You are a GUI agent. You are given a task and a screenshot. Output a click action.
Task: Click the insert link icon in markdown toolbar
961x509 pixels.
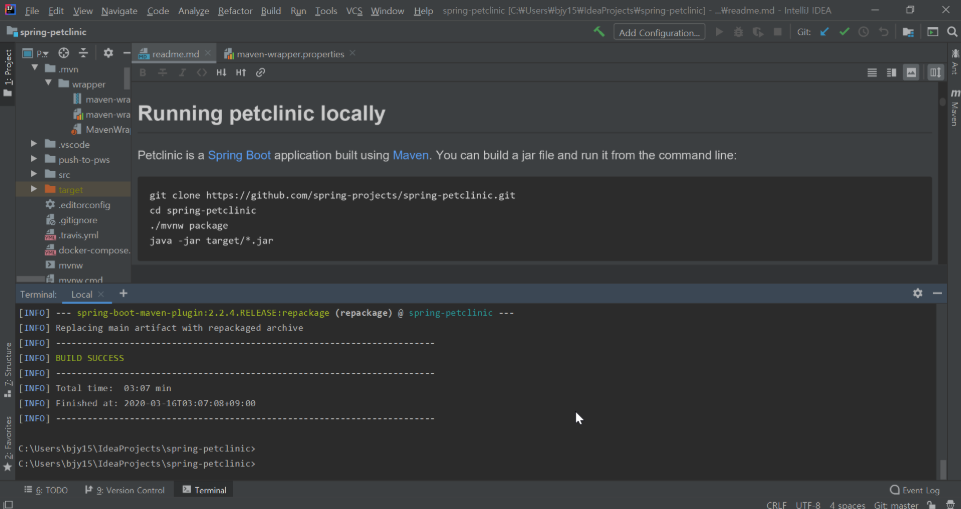point(261,73)
